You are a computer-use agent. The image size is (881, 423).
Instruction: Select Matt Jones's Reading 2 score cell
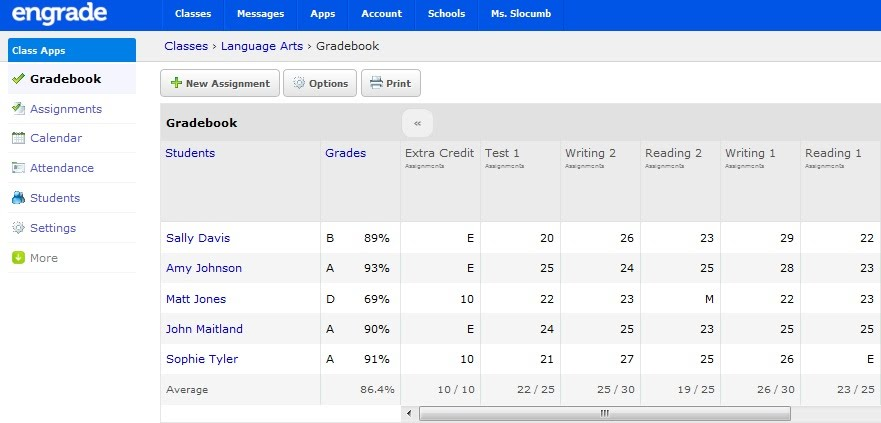tap(679, 299)
